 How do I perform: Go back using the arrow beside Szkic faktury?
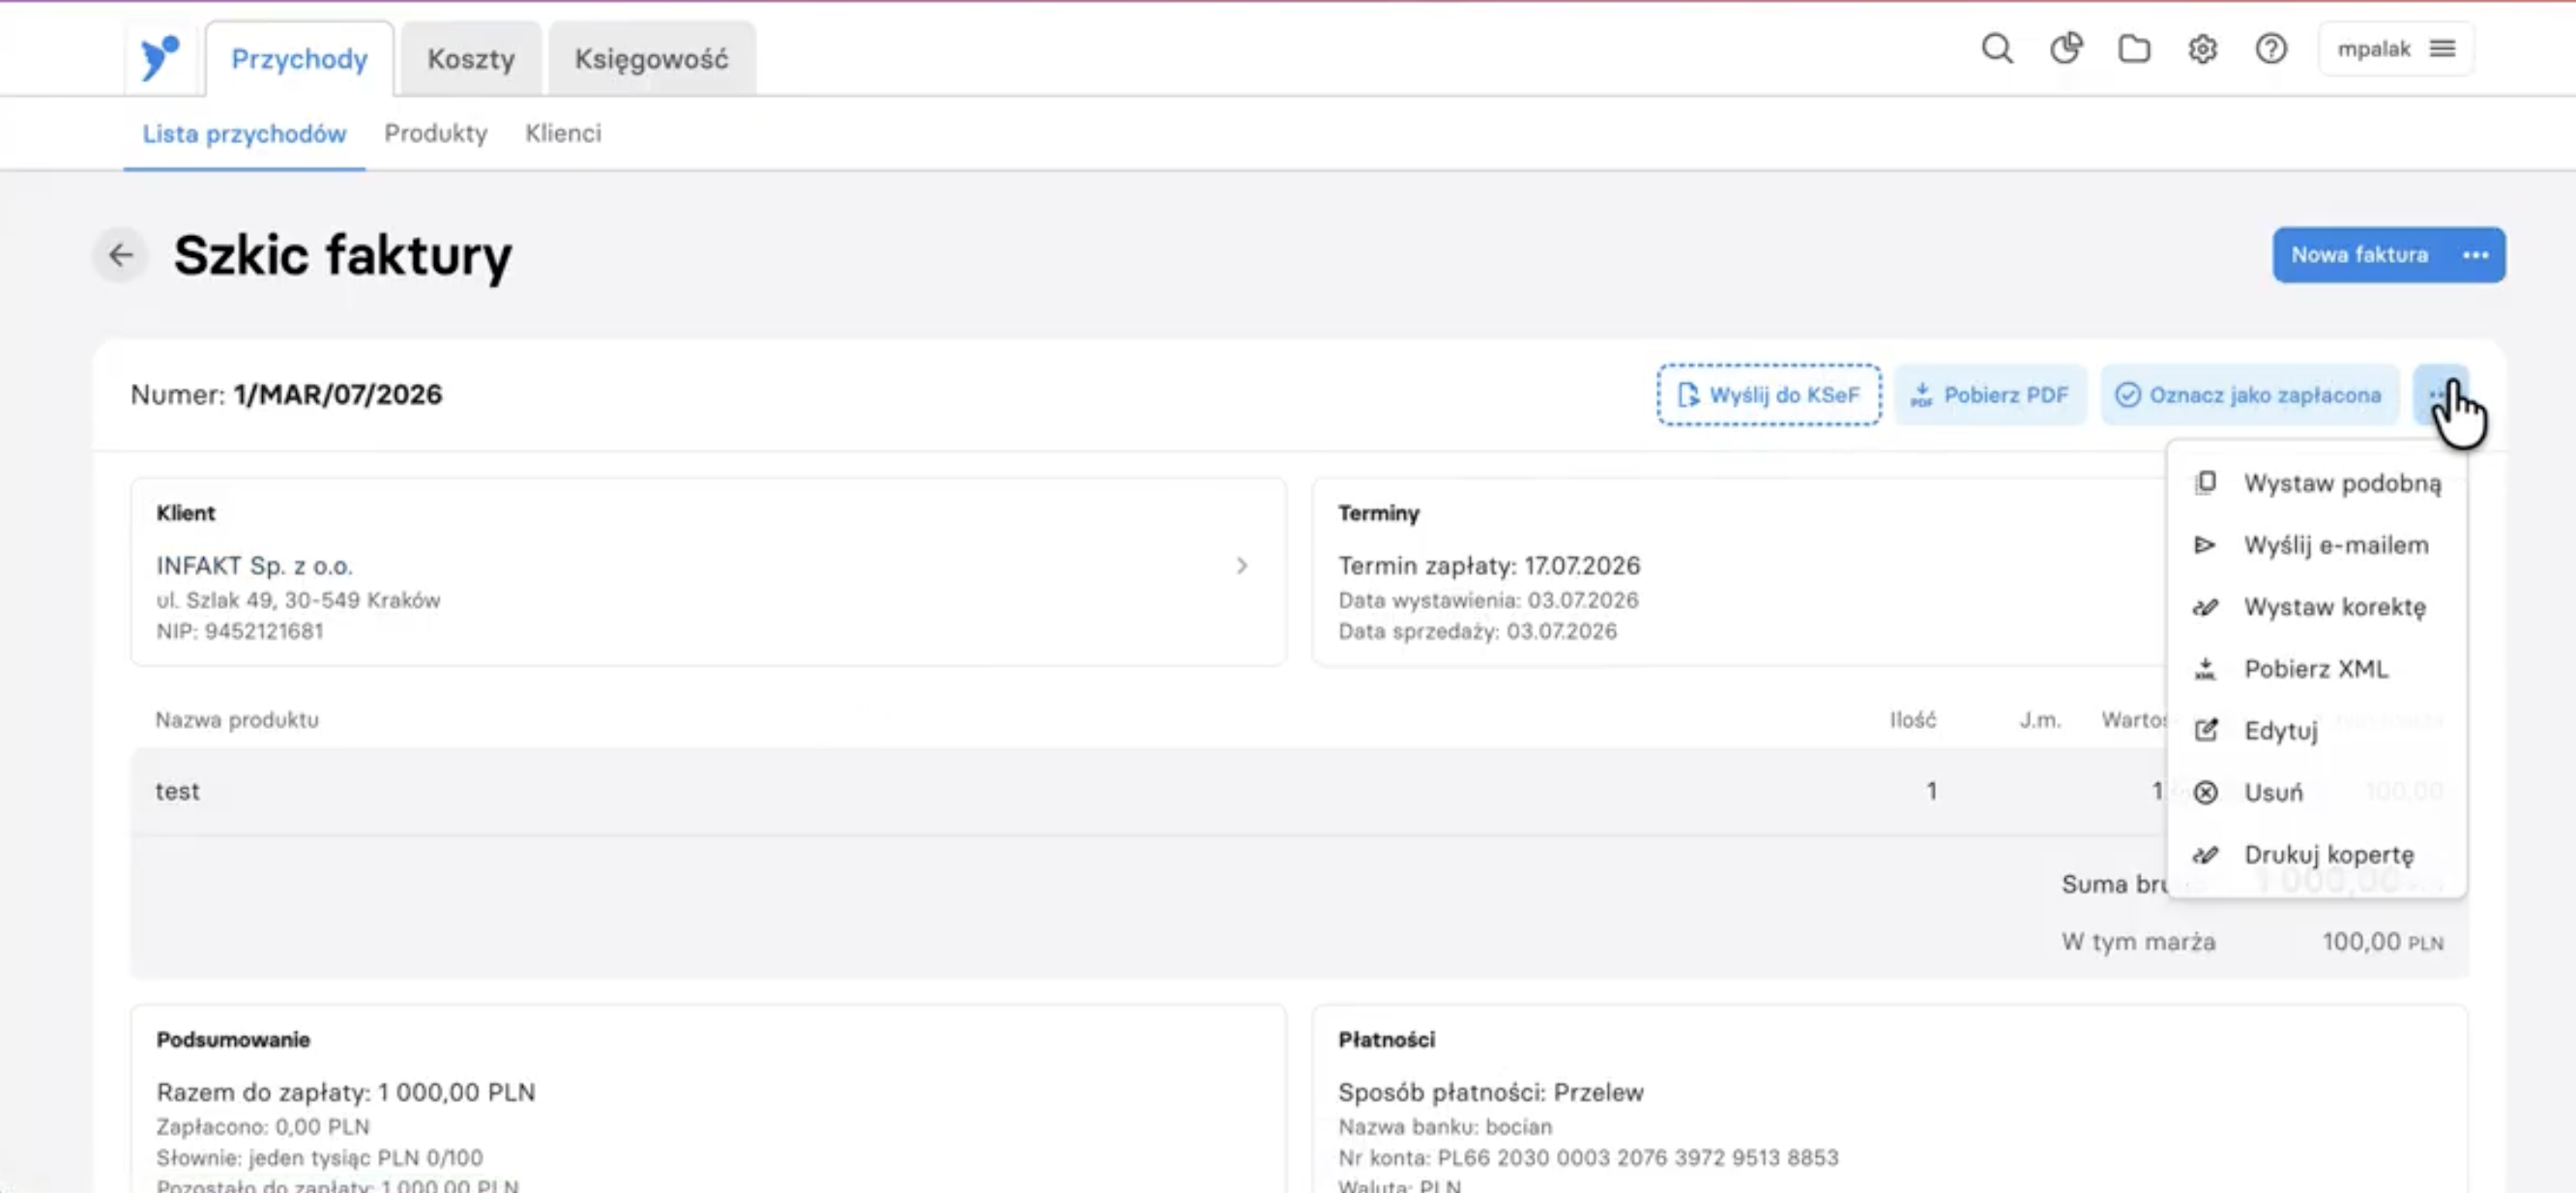tap(121, 255)
